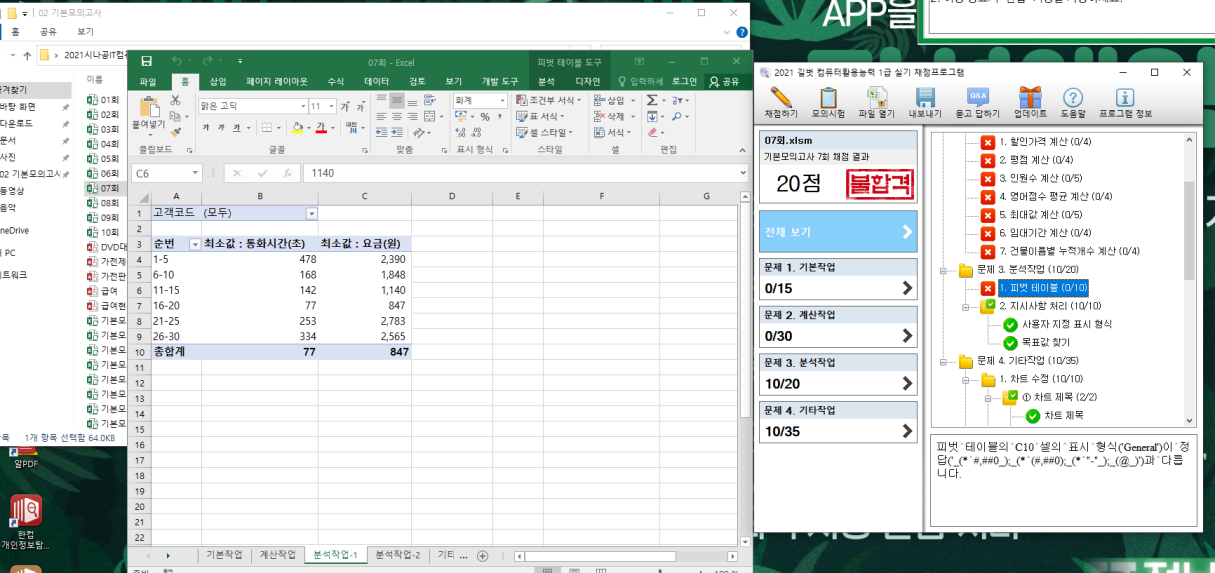The width and height of the screenshot is (1215, 573).
Task: Click the format painter brush icon
Action: click(176, 132)
